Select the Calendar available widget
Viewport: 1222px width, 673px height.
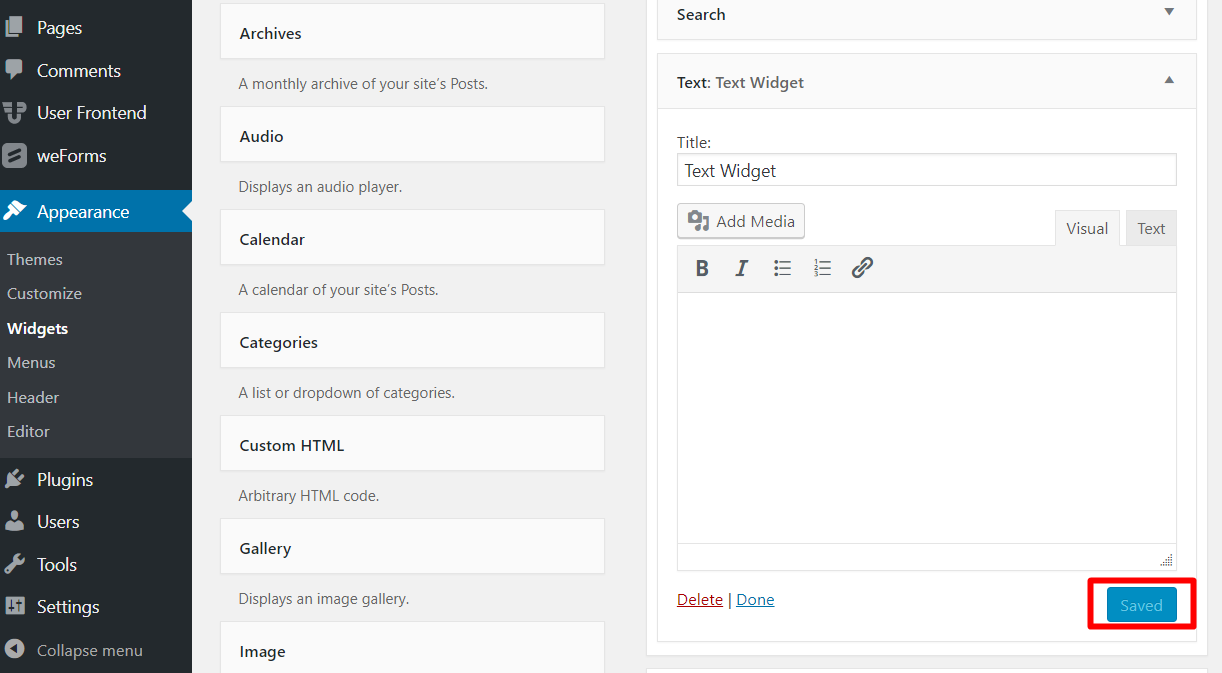coord(412,239)
